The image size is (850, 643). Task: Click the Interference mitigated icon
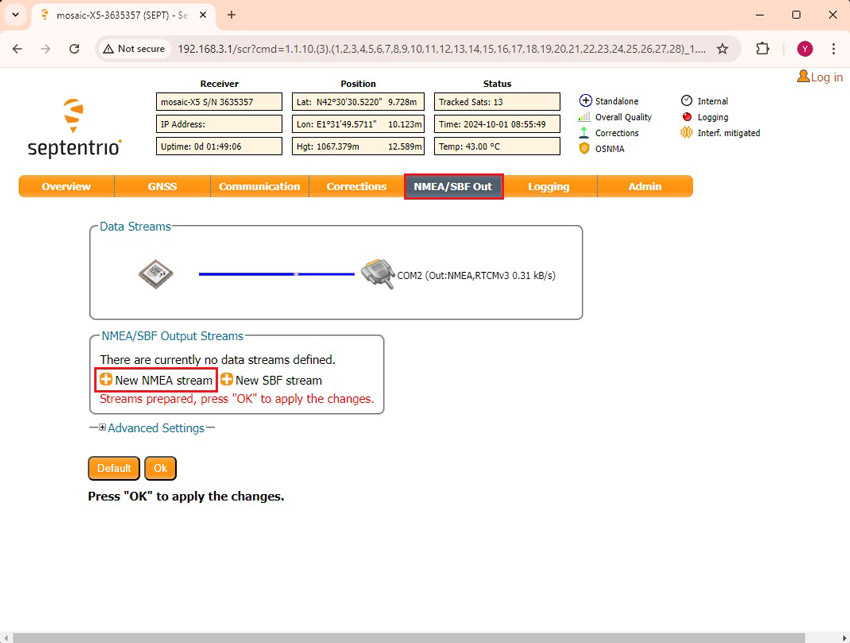pyautogui.click(x=687, y=133)
